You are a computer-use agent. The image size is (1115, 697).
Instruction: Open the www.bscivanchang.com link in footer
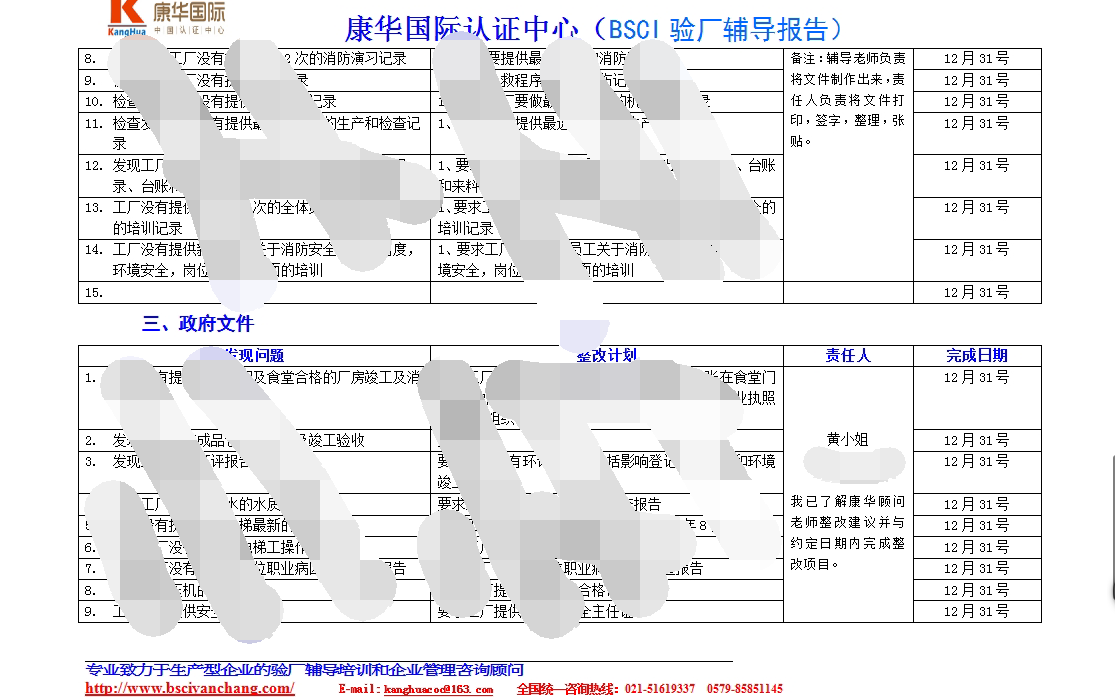coord(190,688)
